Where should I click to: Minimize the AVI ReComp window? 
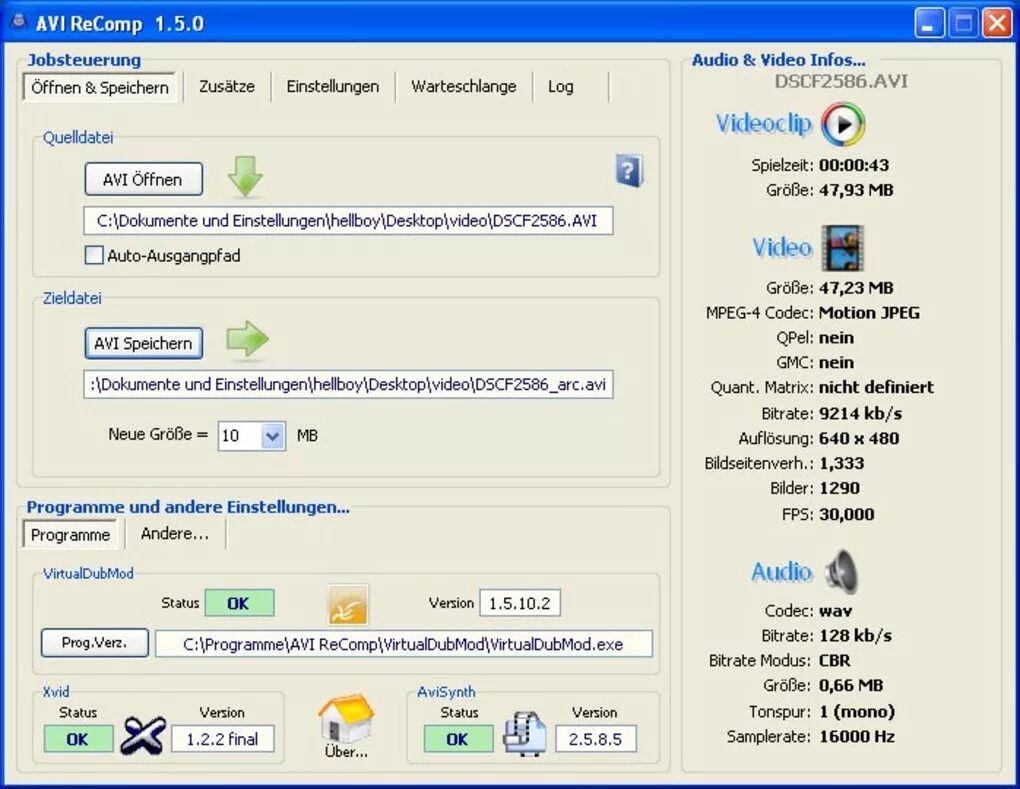pos(929,23)
